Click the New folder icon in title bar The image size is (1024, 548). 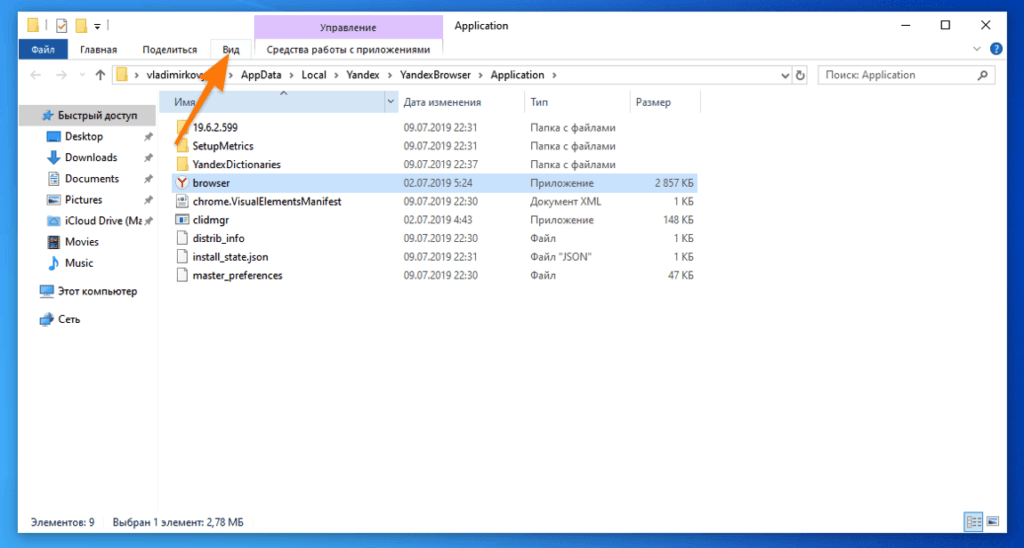(81, 26)
